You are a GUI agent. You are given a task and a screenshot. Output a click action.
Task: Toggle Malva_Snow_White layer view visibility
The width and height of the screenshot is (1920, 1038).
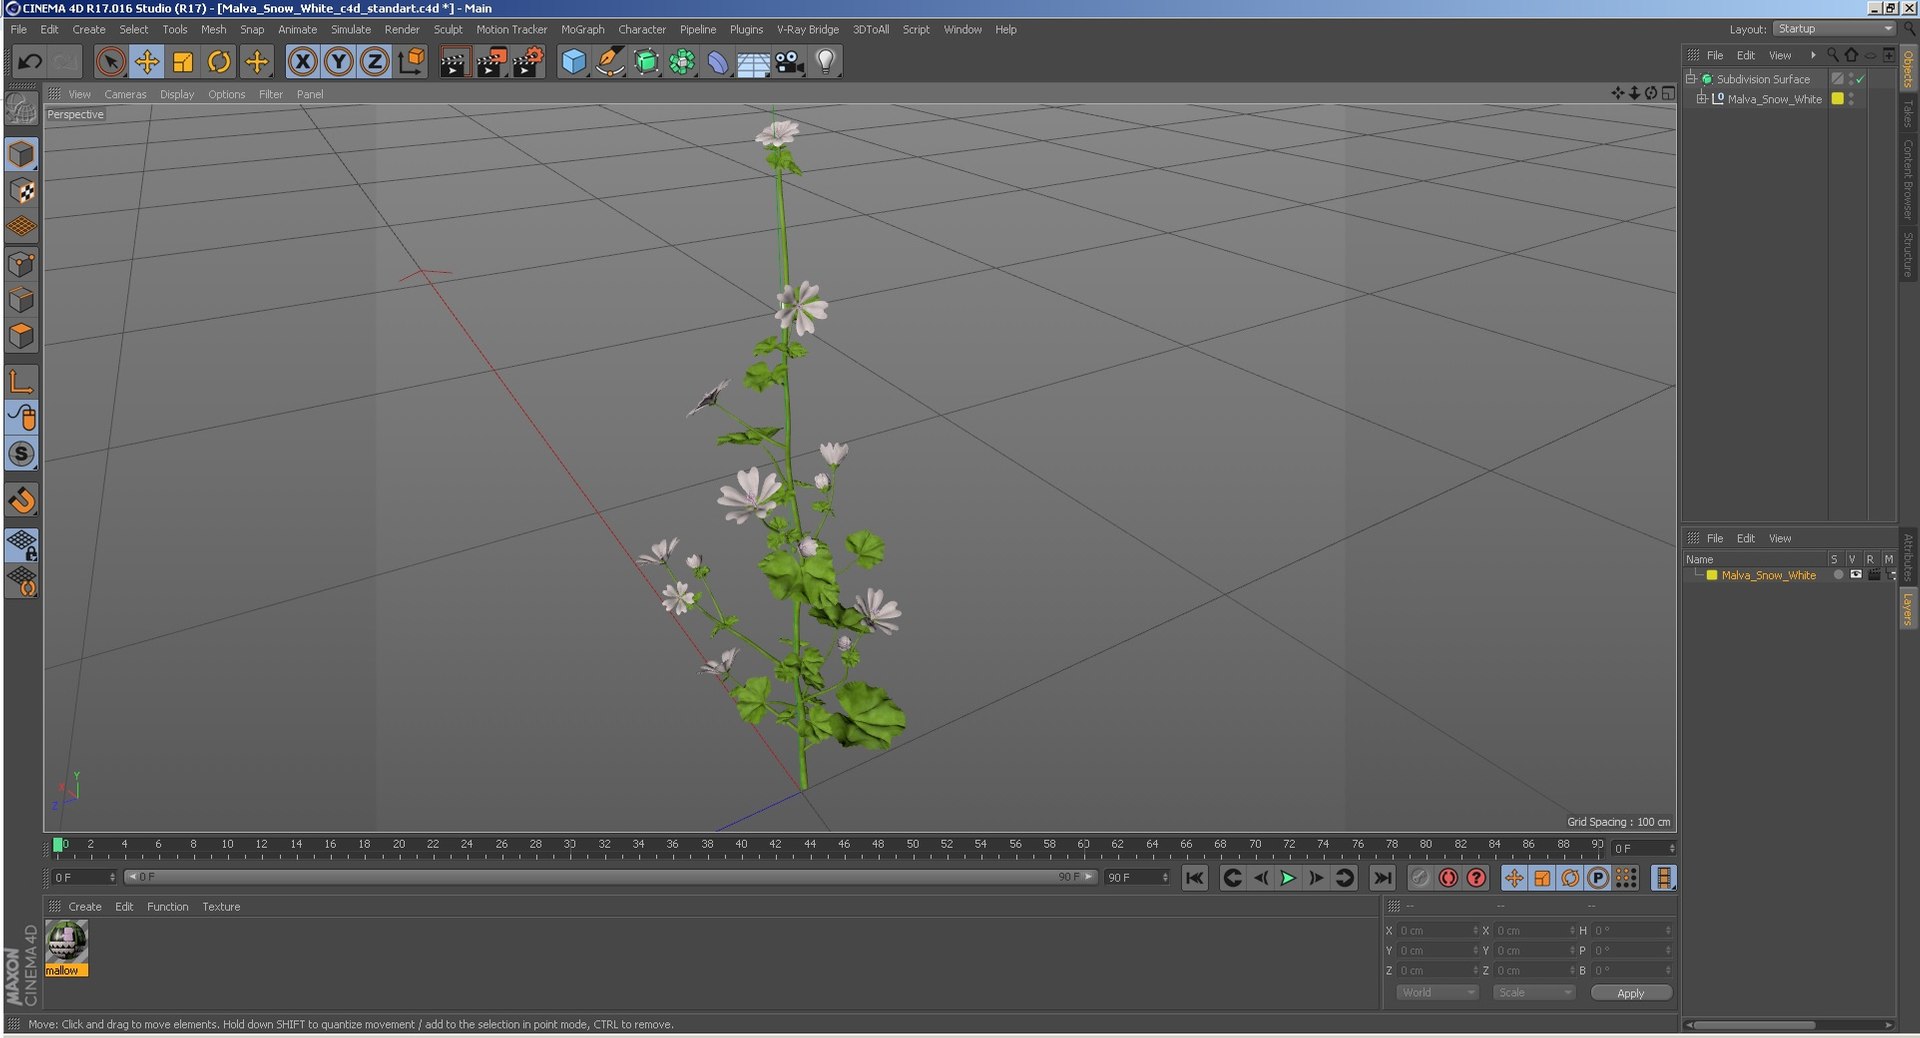(x=1856, y=575)
